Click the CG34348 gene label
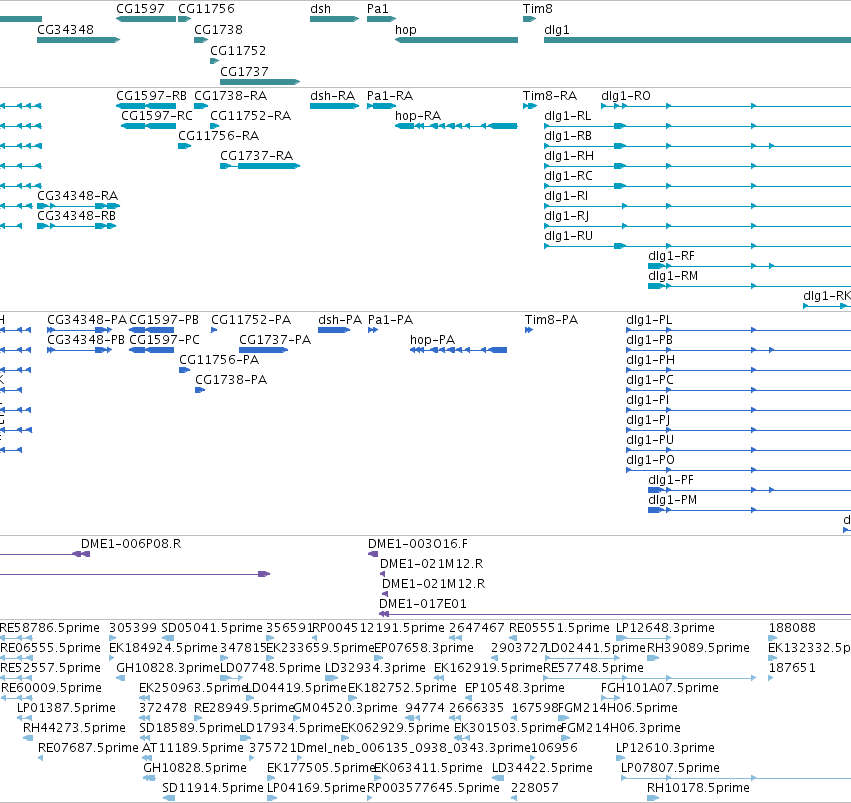This screenshot has height=803, width=851. point(65,30)
